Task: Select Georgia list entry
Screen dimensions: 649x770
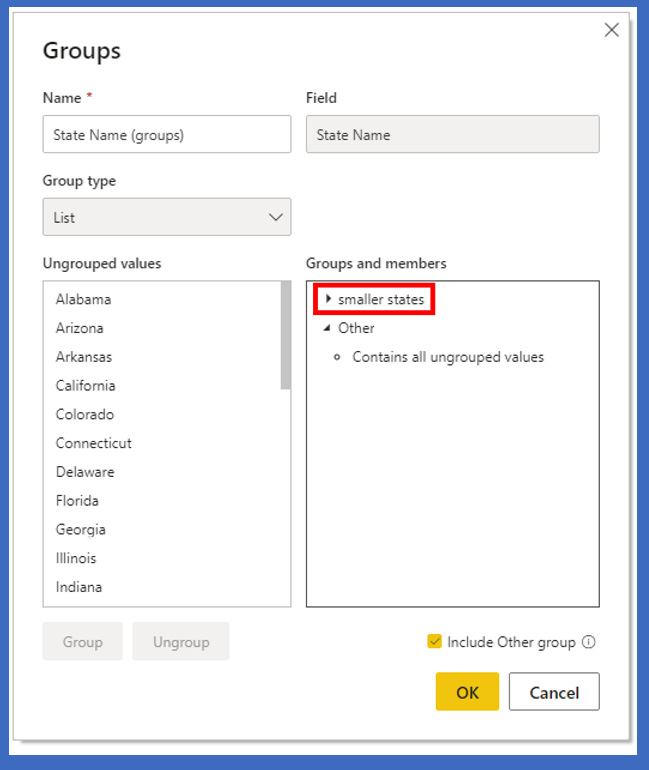Action: tap(81, 530)
